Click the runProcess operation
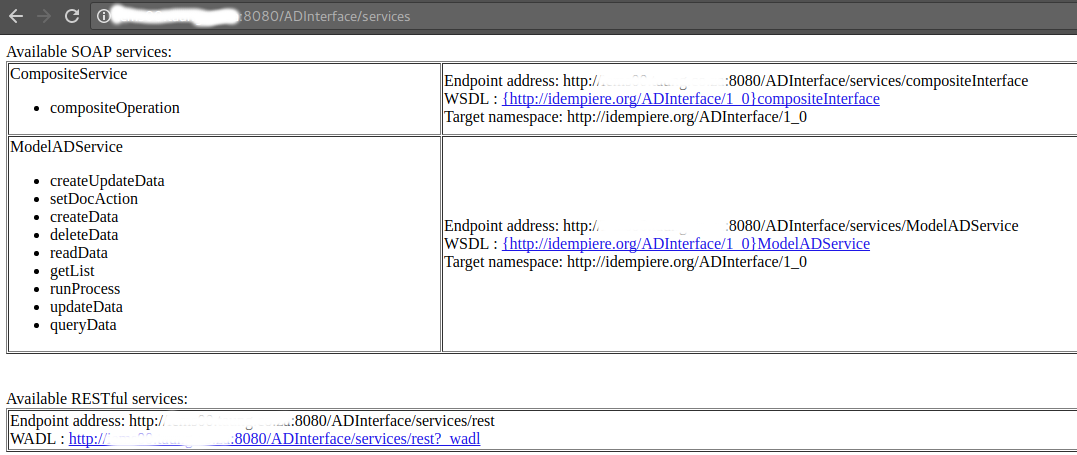 (84, 289)
